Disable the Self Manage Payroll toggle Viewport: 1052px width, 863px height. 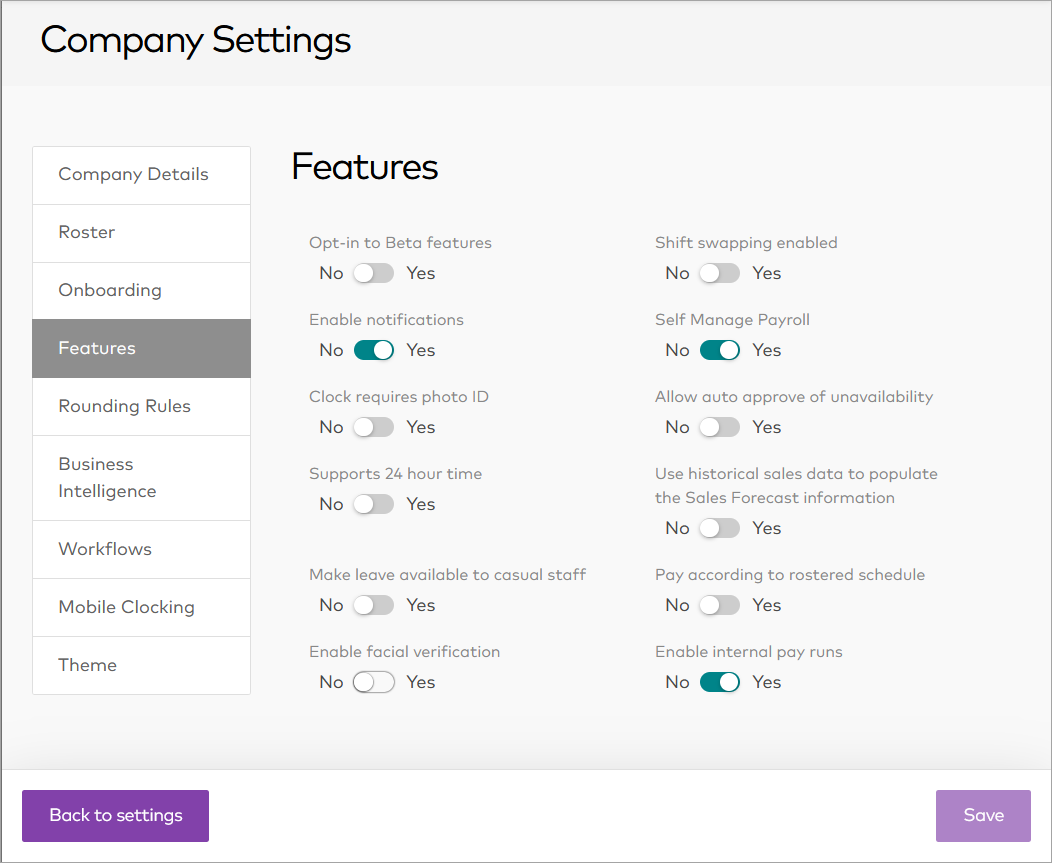point(720,350)
